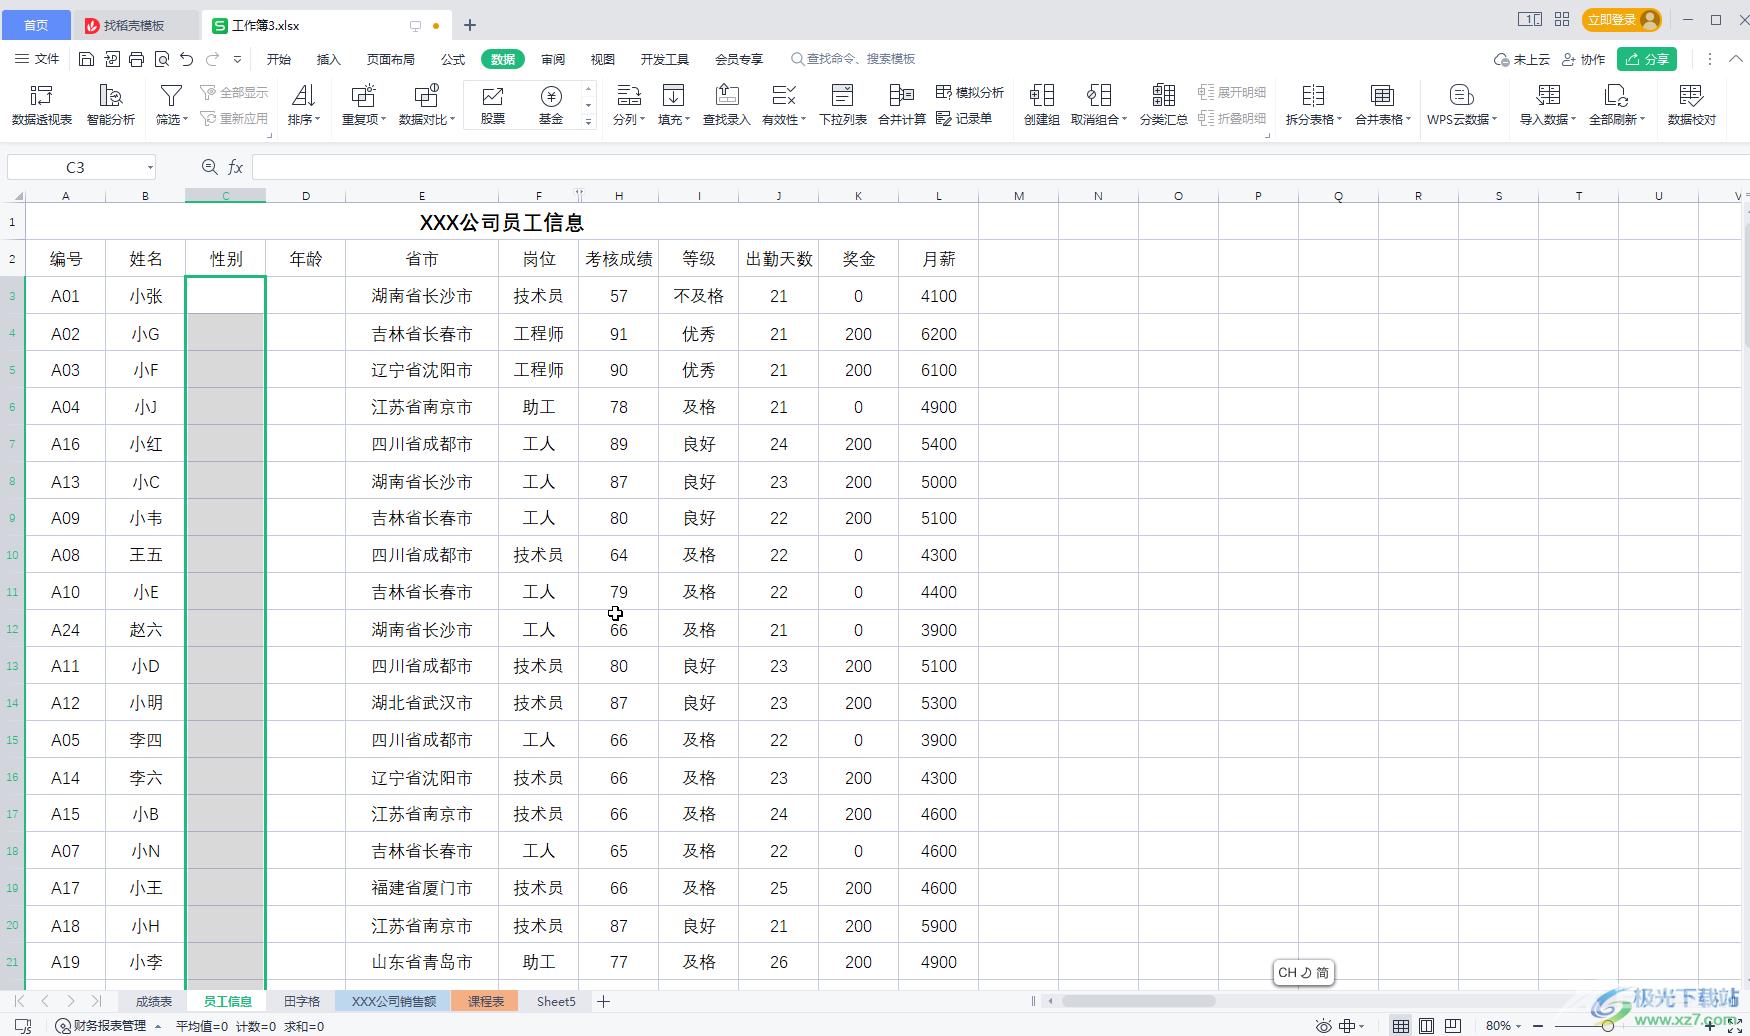Screen dimensions: 1750x1036
Task: Open the 公式 (Formulas) ribbon tab
Action: pyautogui.click(x=453, y=59)
